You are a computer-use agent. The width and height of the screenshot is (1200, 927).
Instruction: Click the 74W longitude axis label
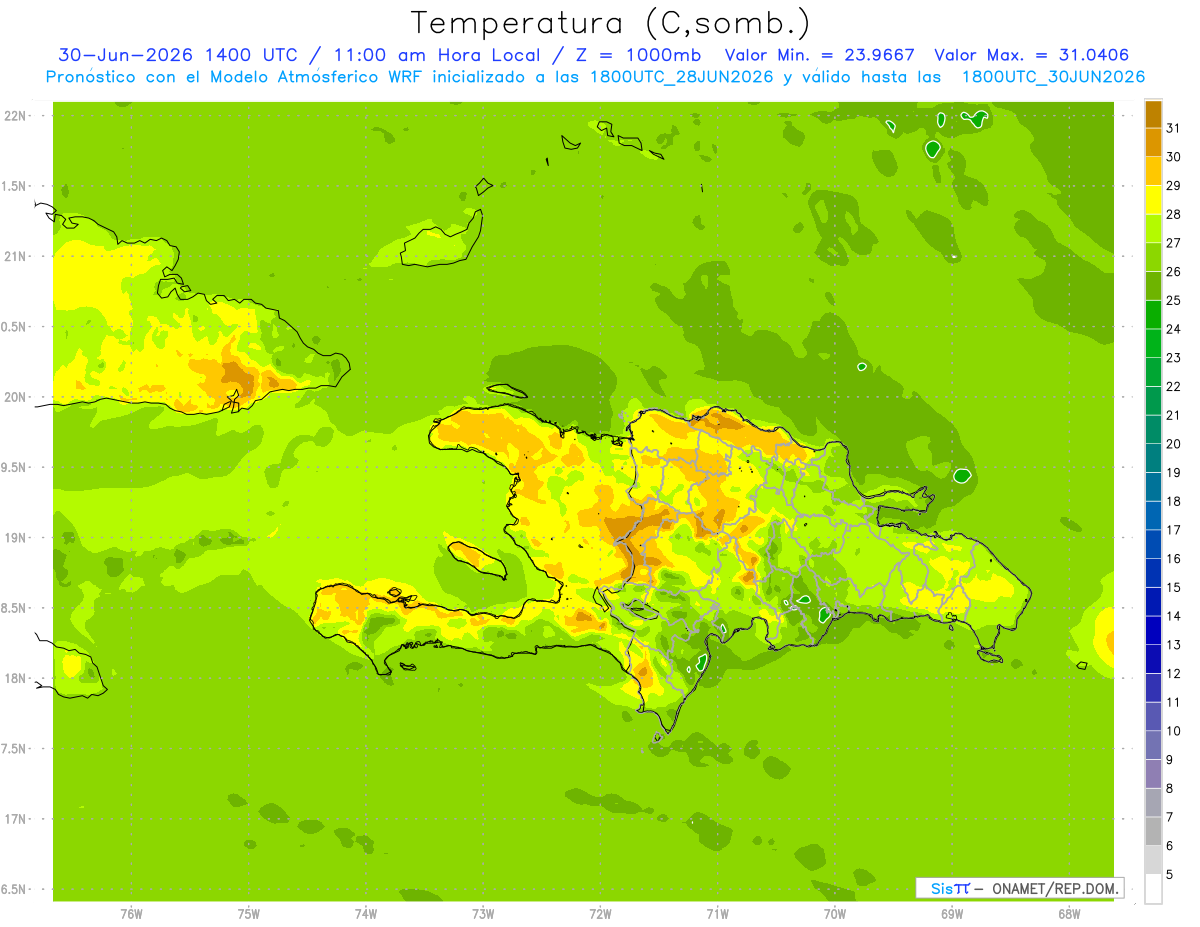pos(366,914)
